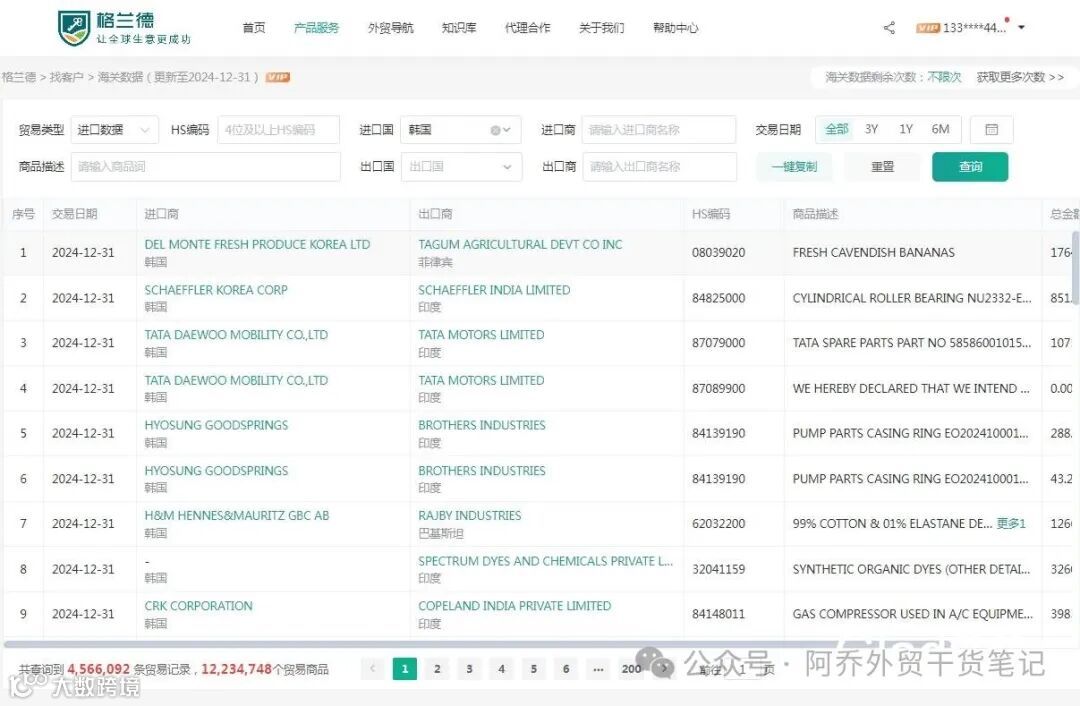Go to page 6 of results

566,669
